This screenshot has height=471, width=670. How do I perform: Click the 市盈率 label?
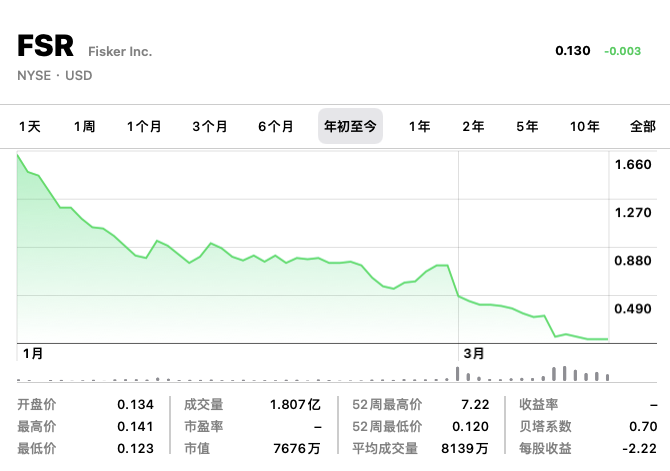coord(204,427)
